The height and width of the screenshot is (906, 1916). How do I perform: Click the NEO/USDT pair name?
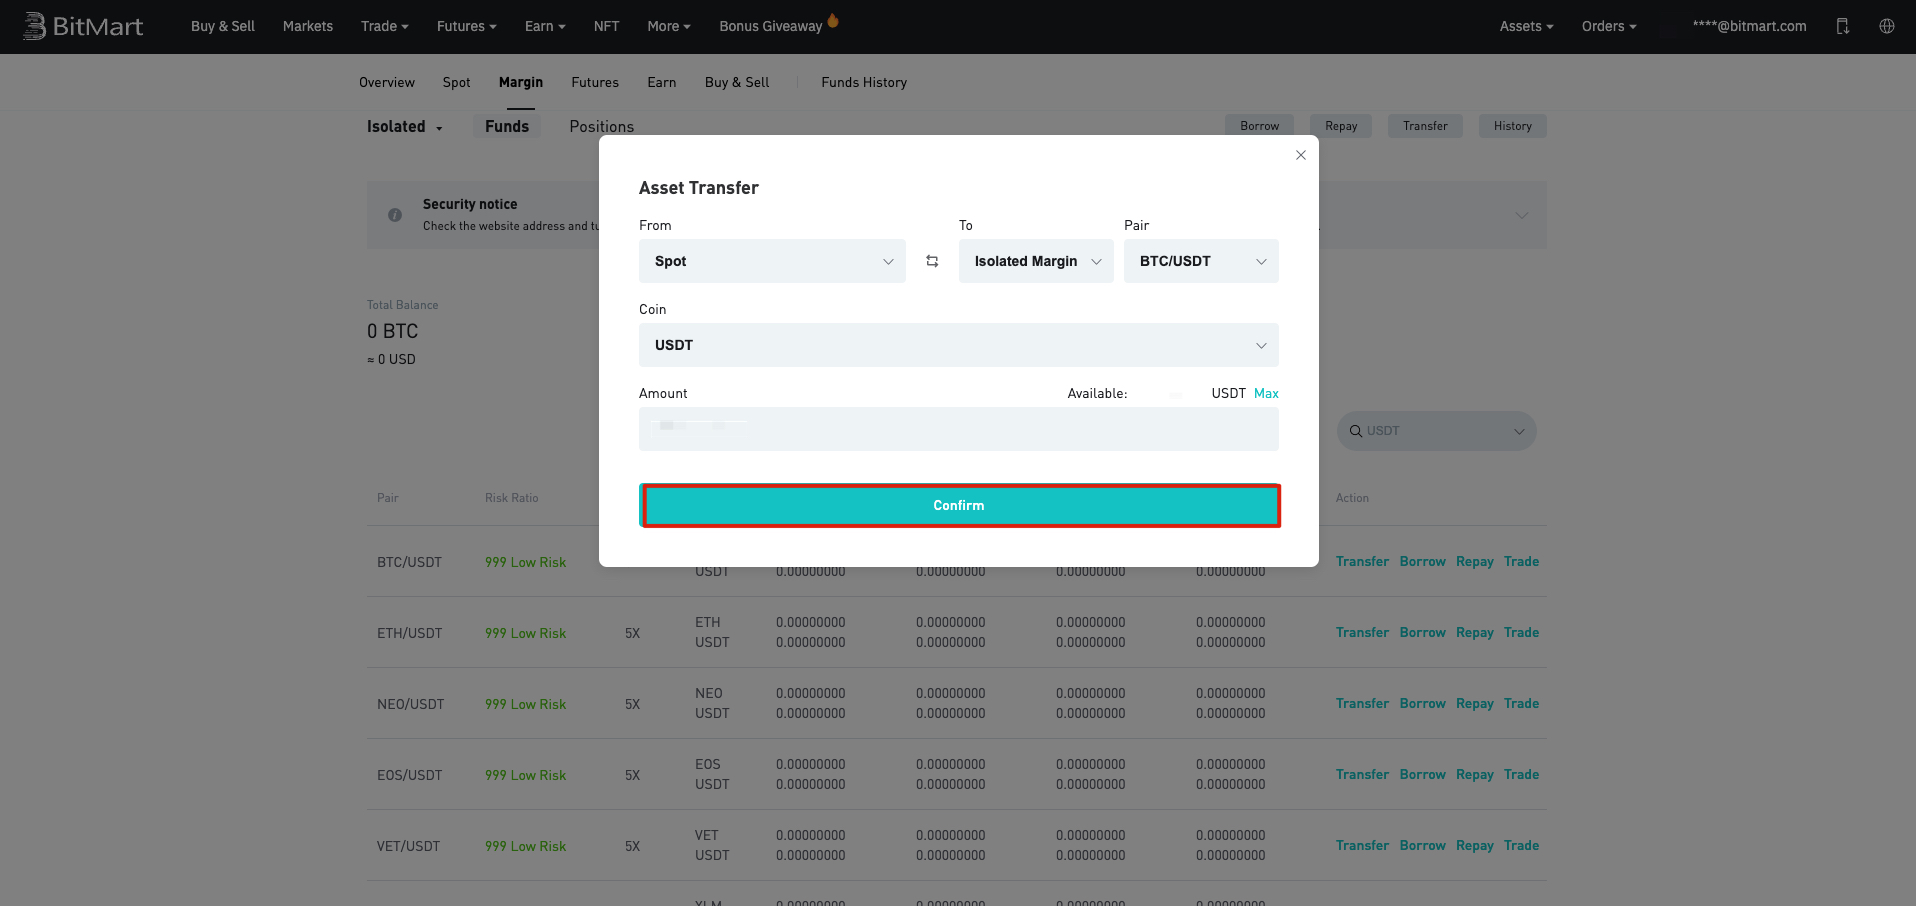click(x=410, y=704)
